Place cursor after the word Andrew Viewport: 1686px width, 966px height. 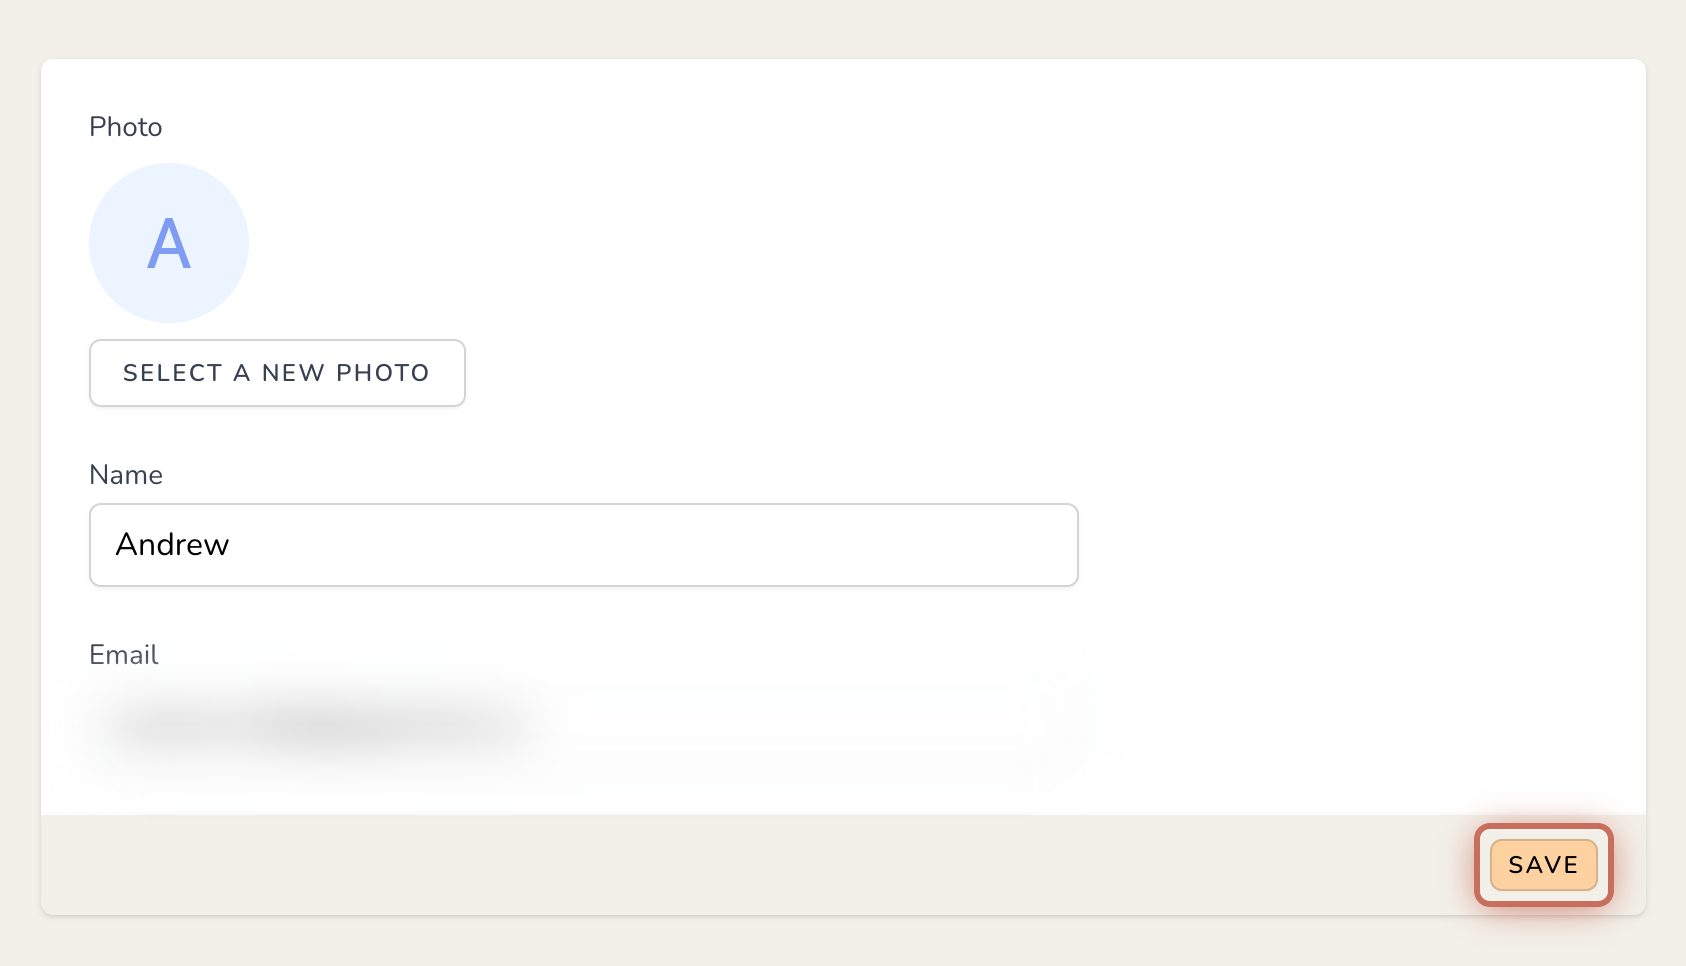point(232,545)
